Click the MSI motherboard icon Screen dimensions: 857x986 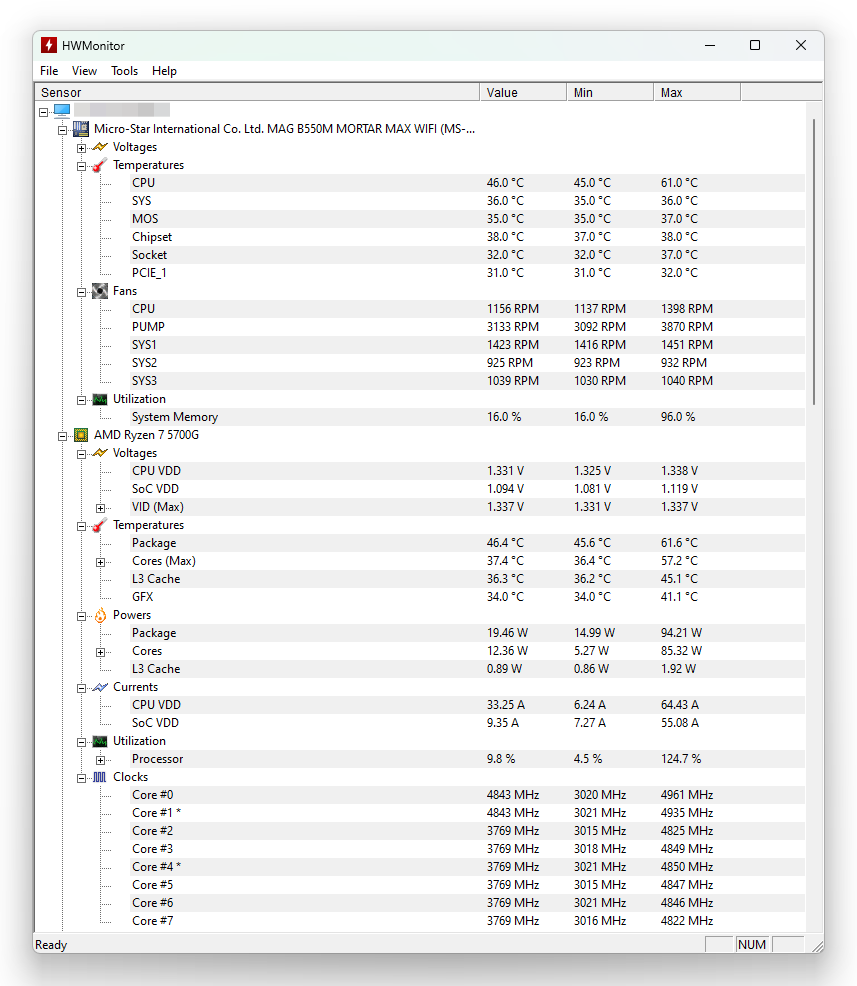(x=80, y=129)
